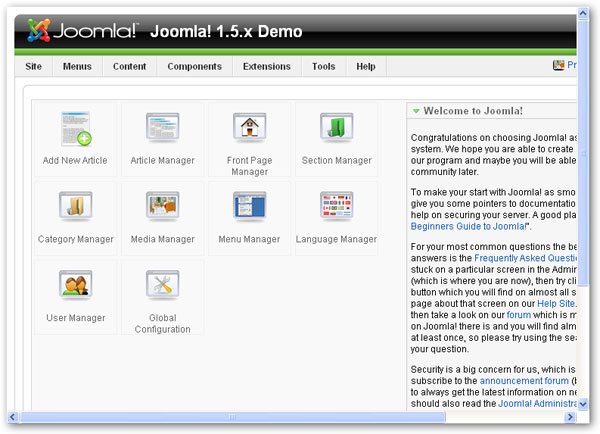The image size is (600, 434).
Task: Open the Global Configuration tools icon
Action: coord(163,285)
